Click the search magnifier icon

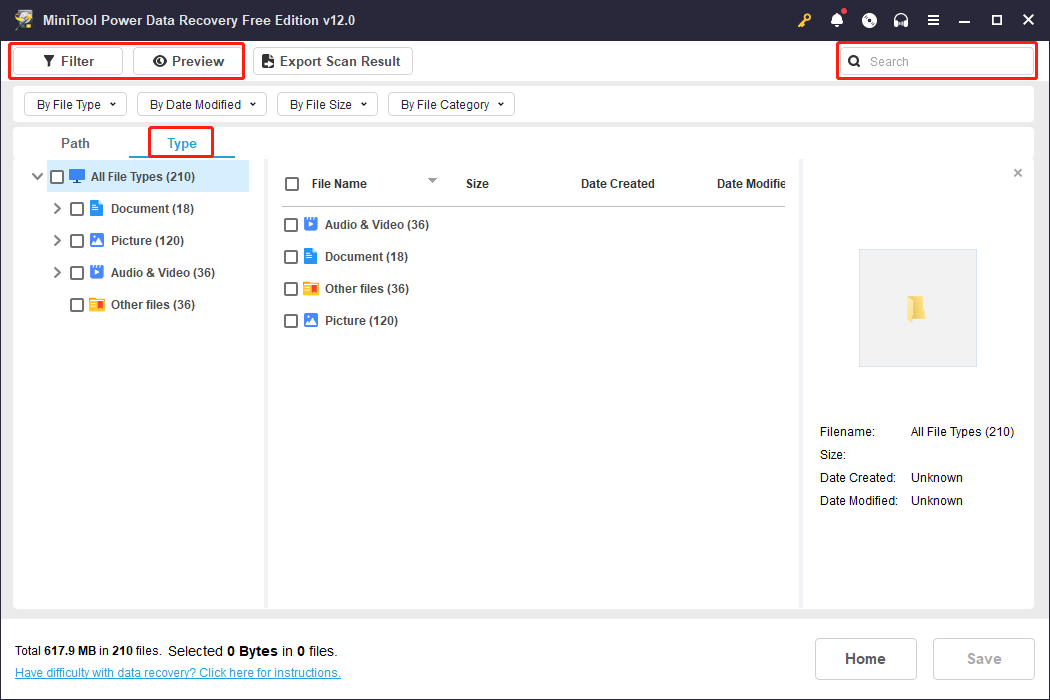point(853,61)
